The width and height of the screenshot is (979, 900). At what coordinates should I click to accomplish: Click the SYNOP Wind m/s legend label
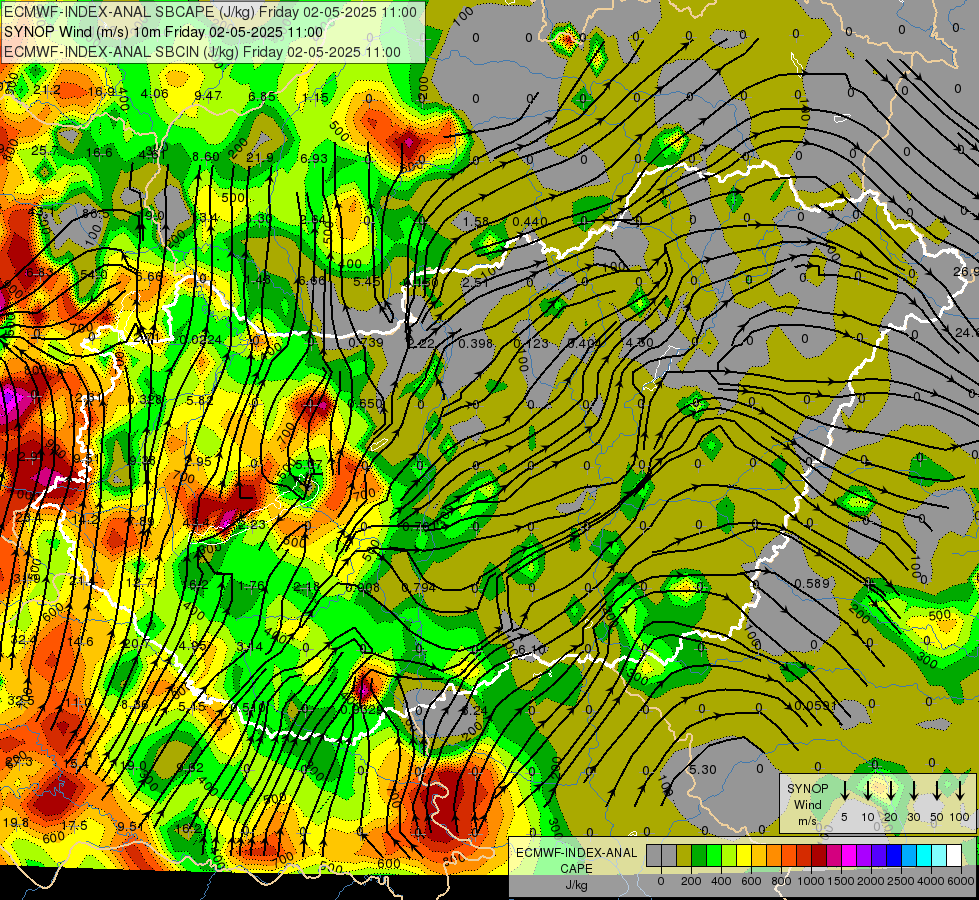[x=807, y=805]
